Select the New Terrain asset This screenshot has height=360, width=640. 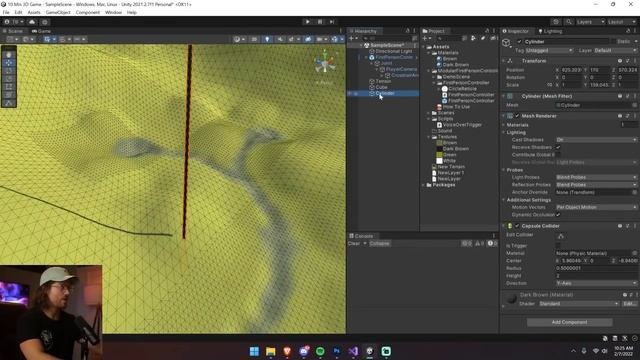point(451,167)
